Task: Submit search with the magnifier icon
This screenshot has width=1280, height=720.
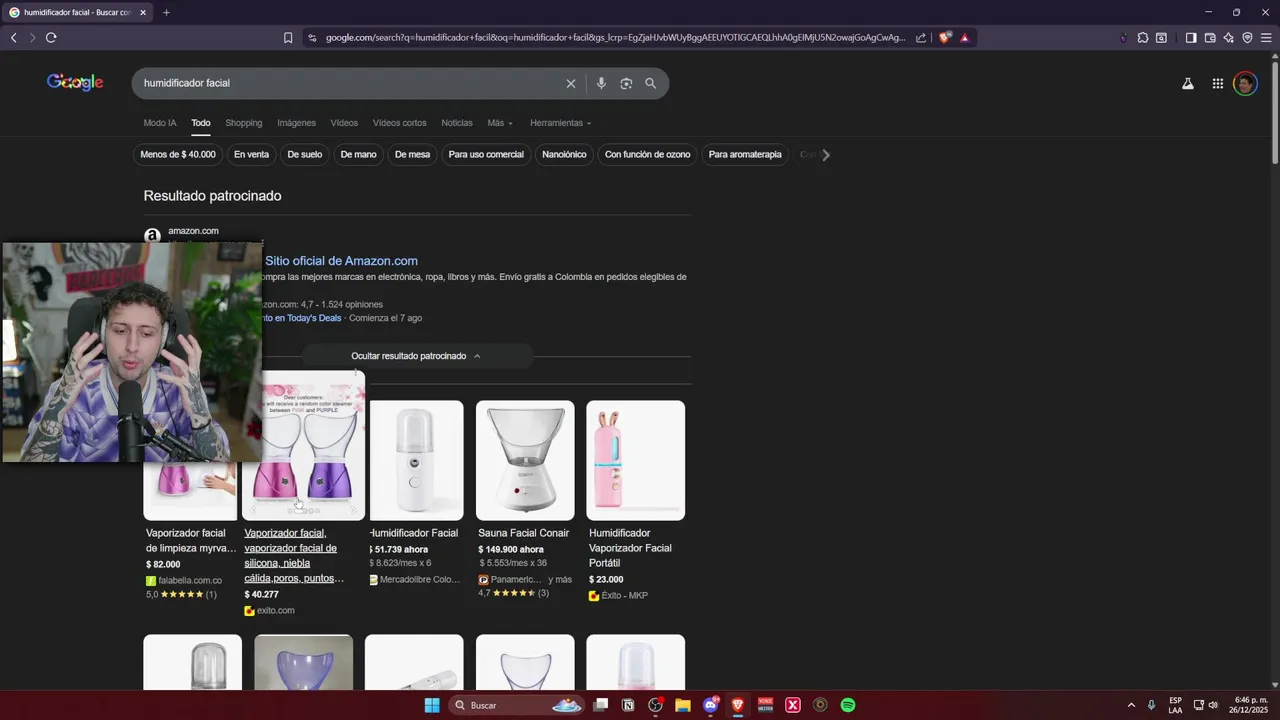Action: 651,83
